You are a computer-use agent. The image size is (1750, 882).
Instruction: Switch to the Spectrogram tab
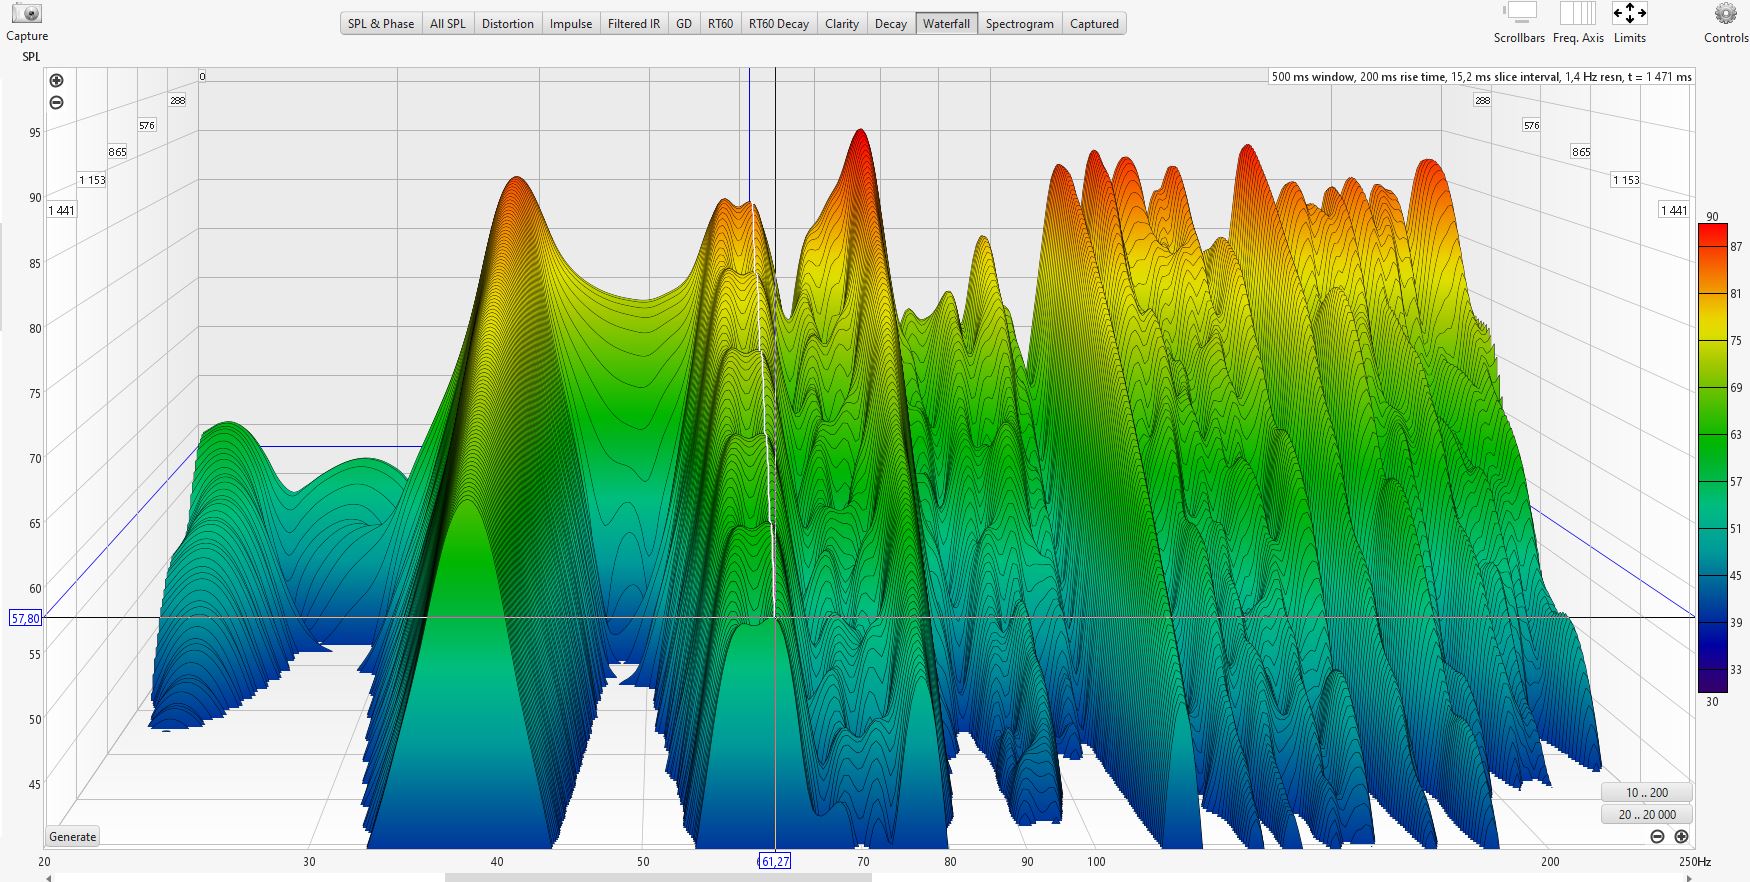tap(1018, 24)
